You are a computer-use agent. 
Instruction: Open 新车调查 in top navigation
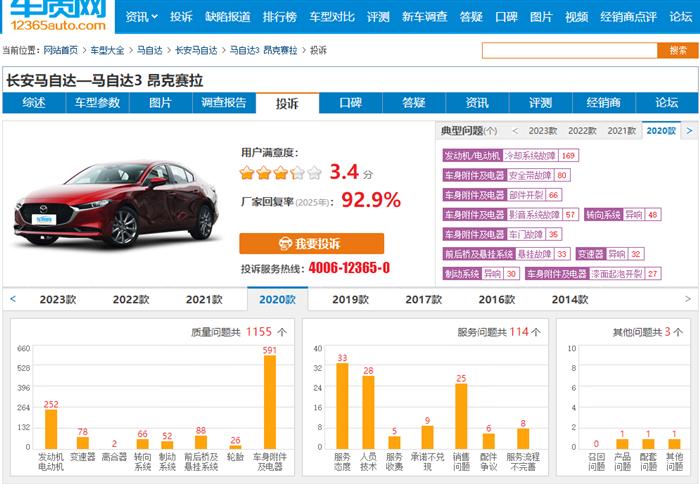(425, 17)
